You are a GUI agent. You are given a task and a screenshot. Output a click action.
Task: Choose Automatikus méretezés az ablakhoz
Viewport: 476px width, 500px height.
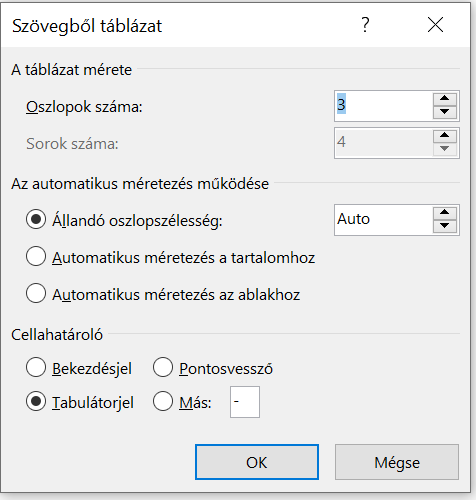point(36,293)
